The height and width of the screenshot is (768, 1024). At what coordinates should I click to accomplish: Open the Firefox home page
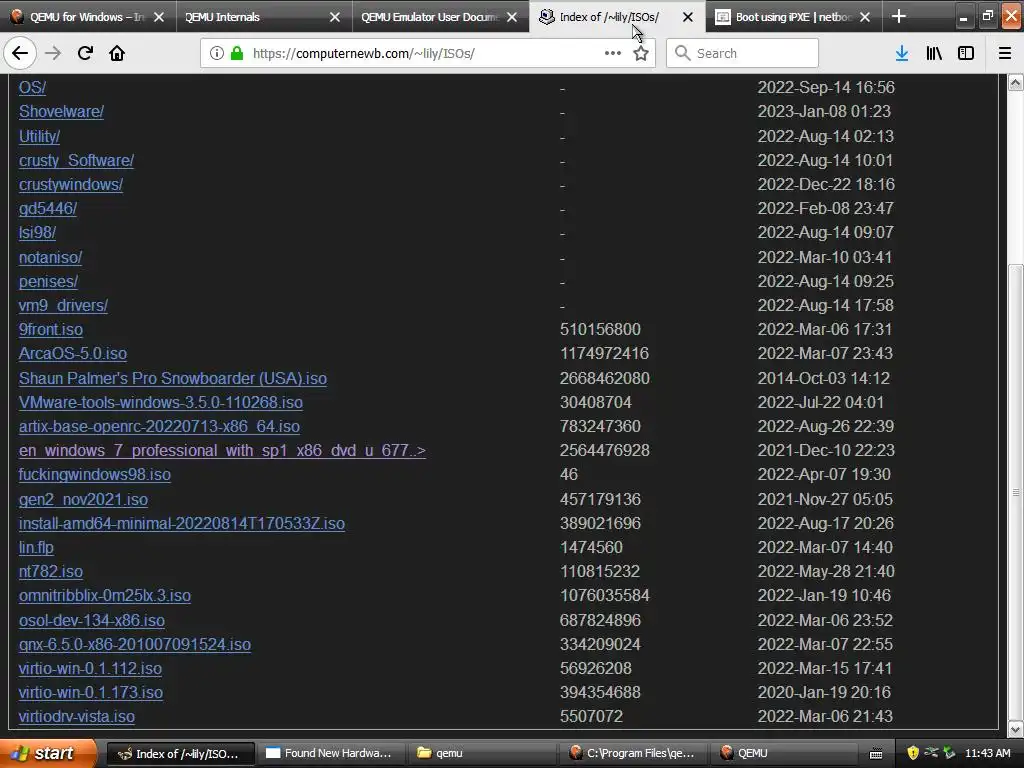117,54
